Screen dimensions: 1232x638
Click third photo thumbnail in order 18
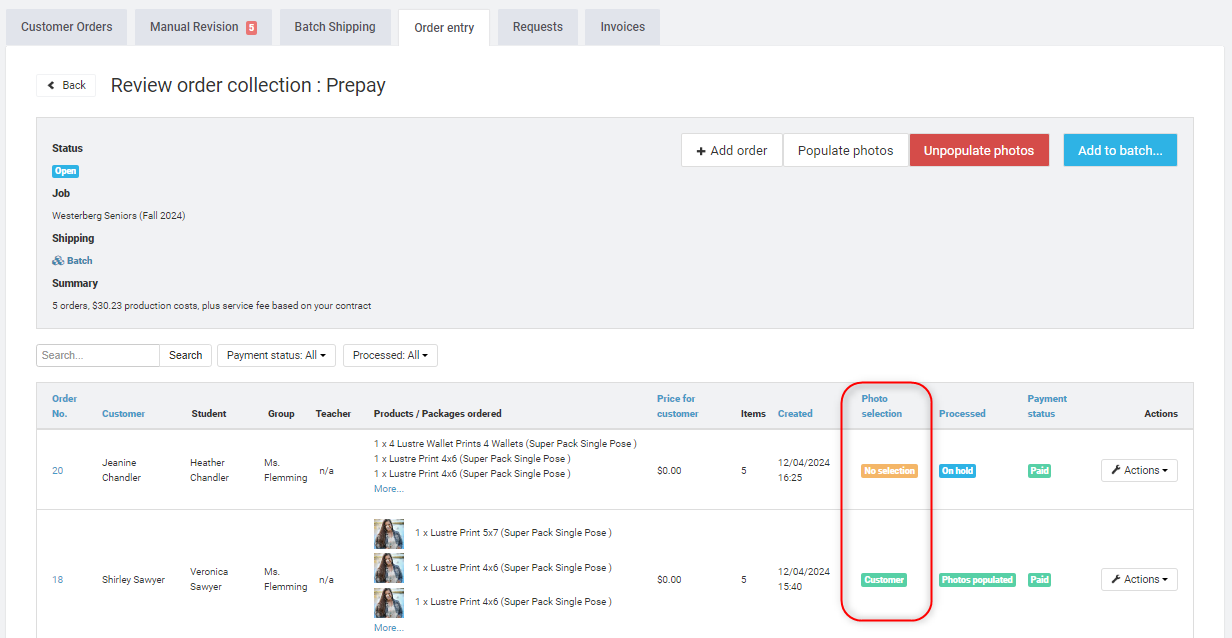point(389,602)
